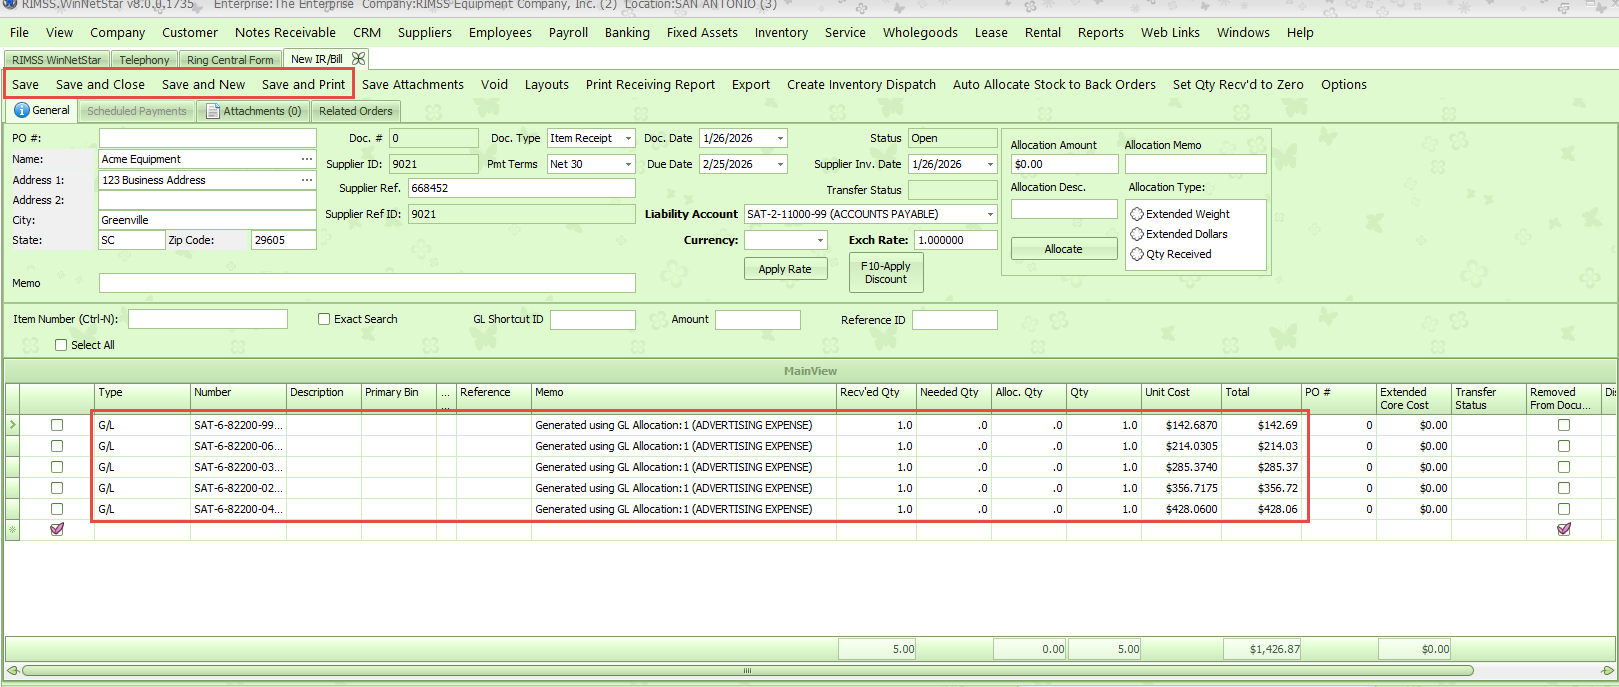Open the Address 1 ellipsis lookup
1619x687 pixels.
coord(307,180)
